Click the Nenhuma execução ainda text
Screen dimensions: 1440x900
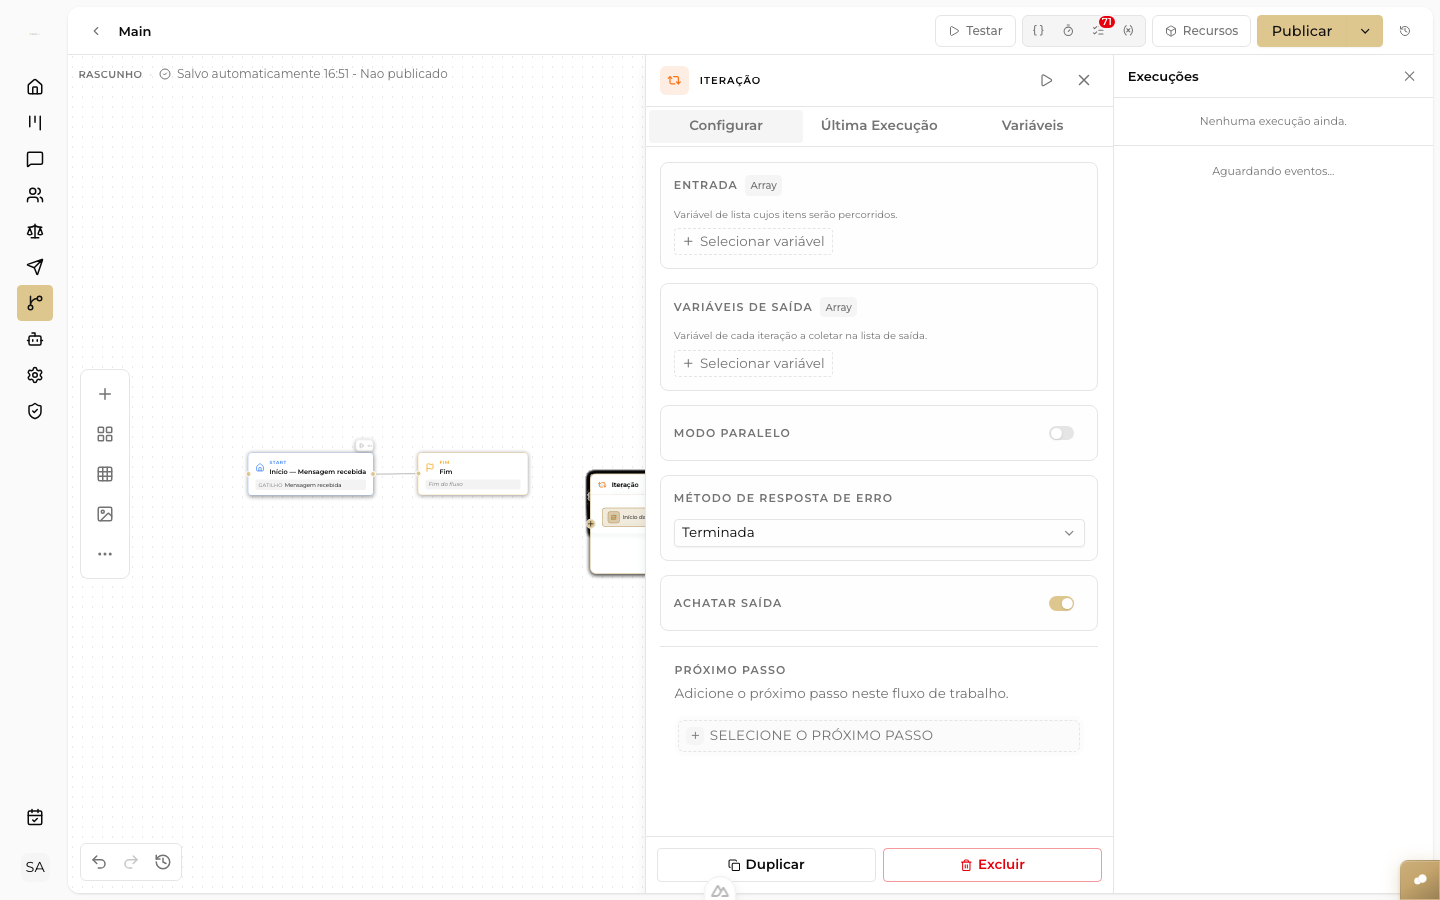(1273, 121)
